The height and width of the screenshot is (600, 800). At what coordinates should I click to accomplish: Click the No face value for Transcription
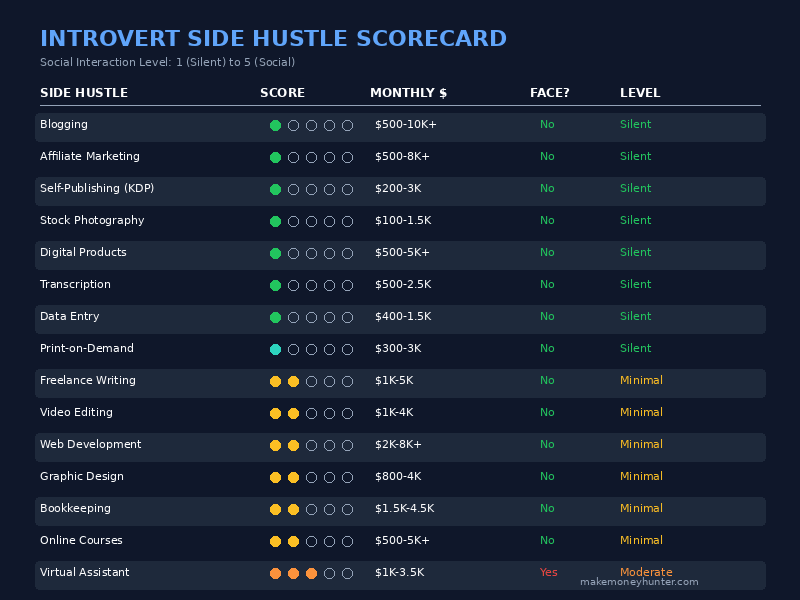[x=547, y=285]
